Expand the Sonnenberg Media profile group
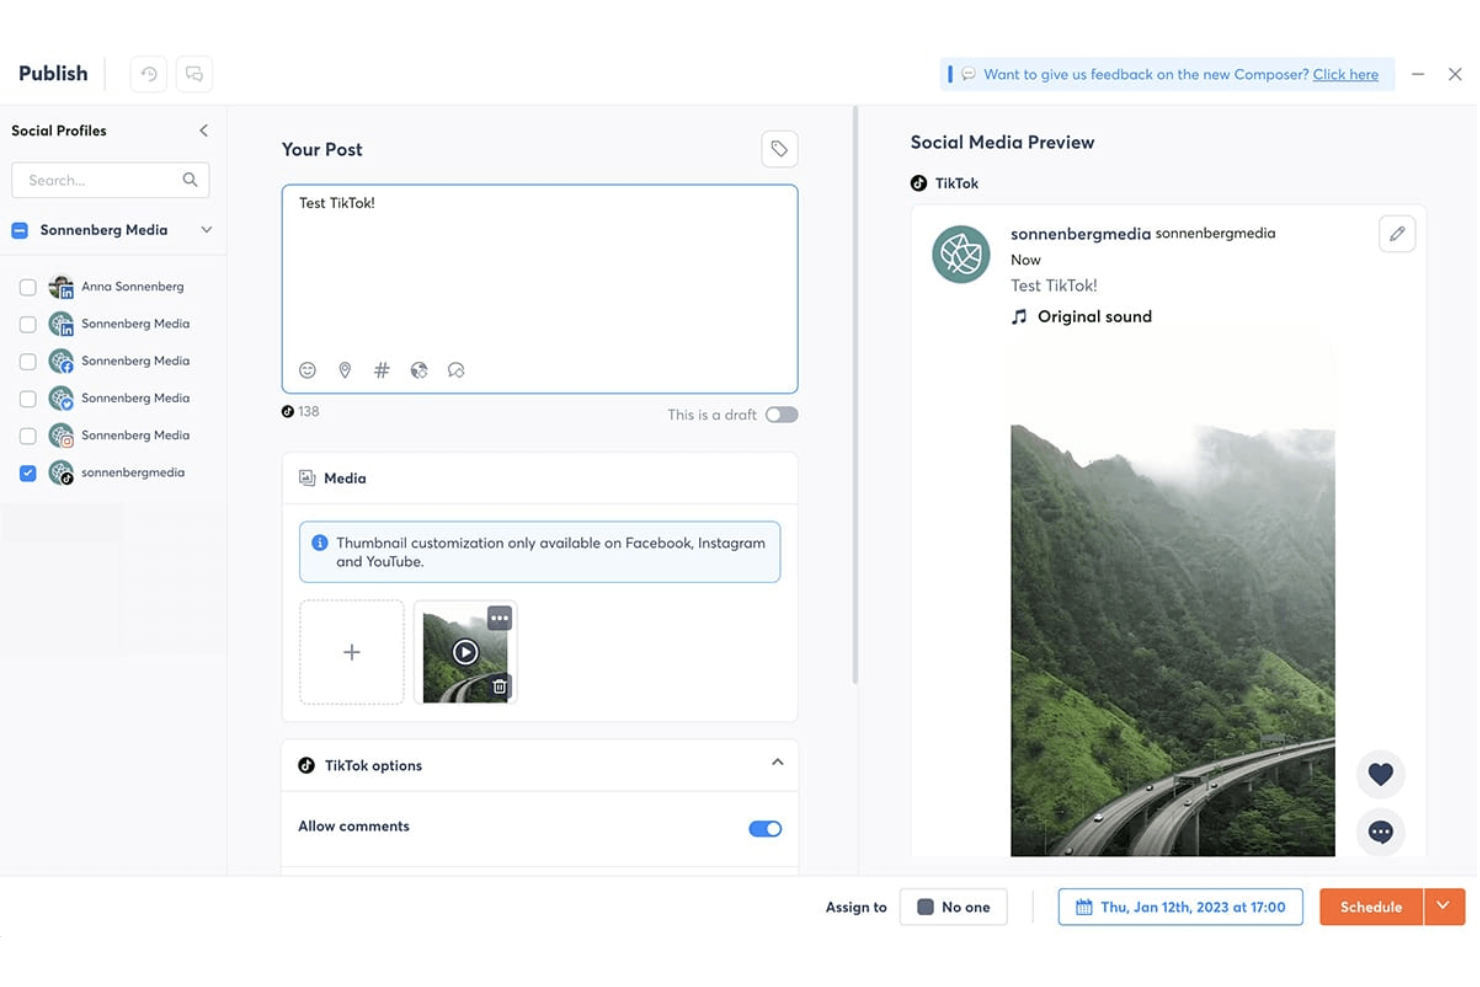 point(206,229)
